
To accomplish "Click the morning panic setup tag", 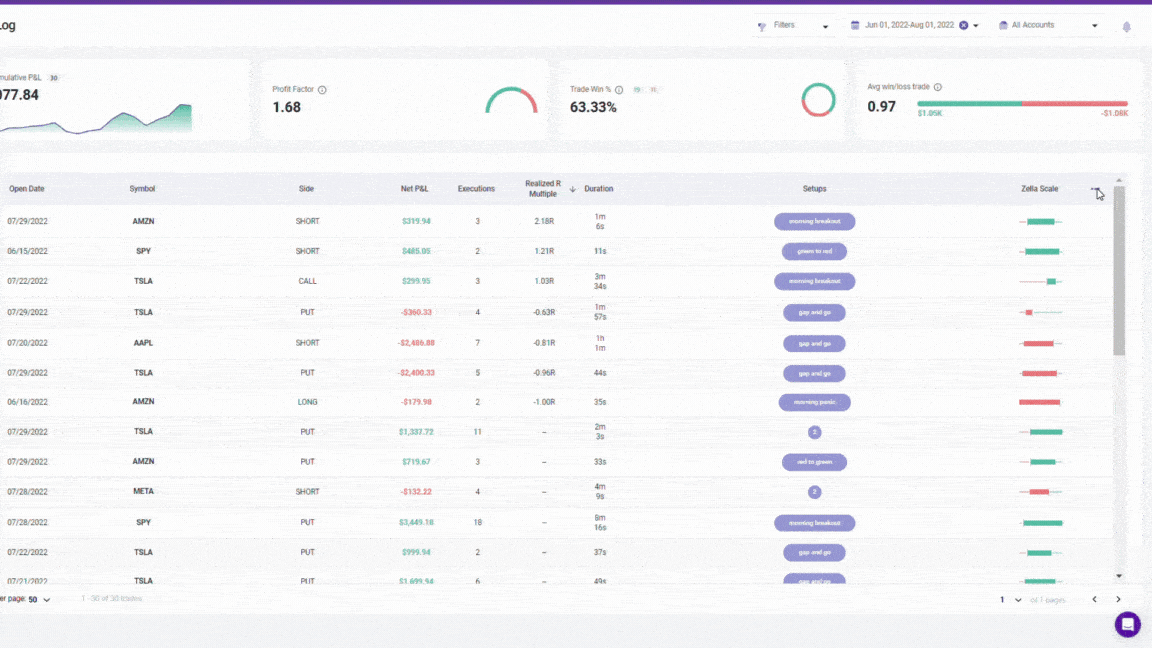I will tap(814, 402).
